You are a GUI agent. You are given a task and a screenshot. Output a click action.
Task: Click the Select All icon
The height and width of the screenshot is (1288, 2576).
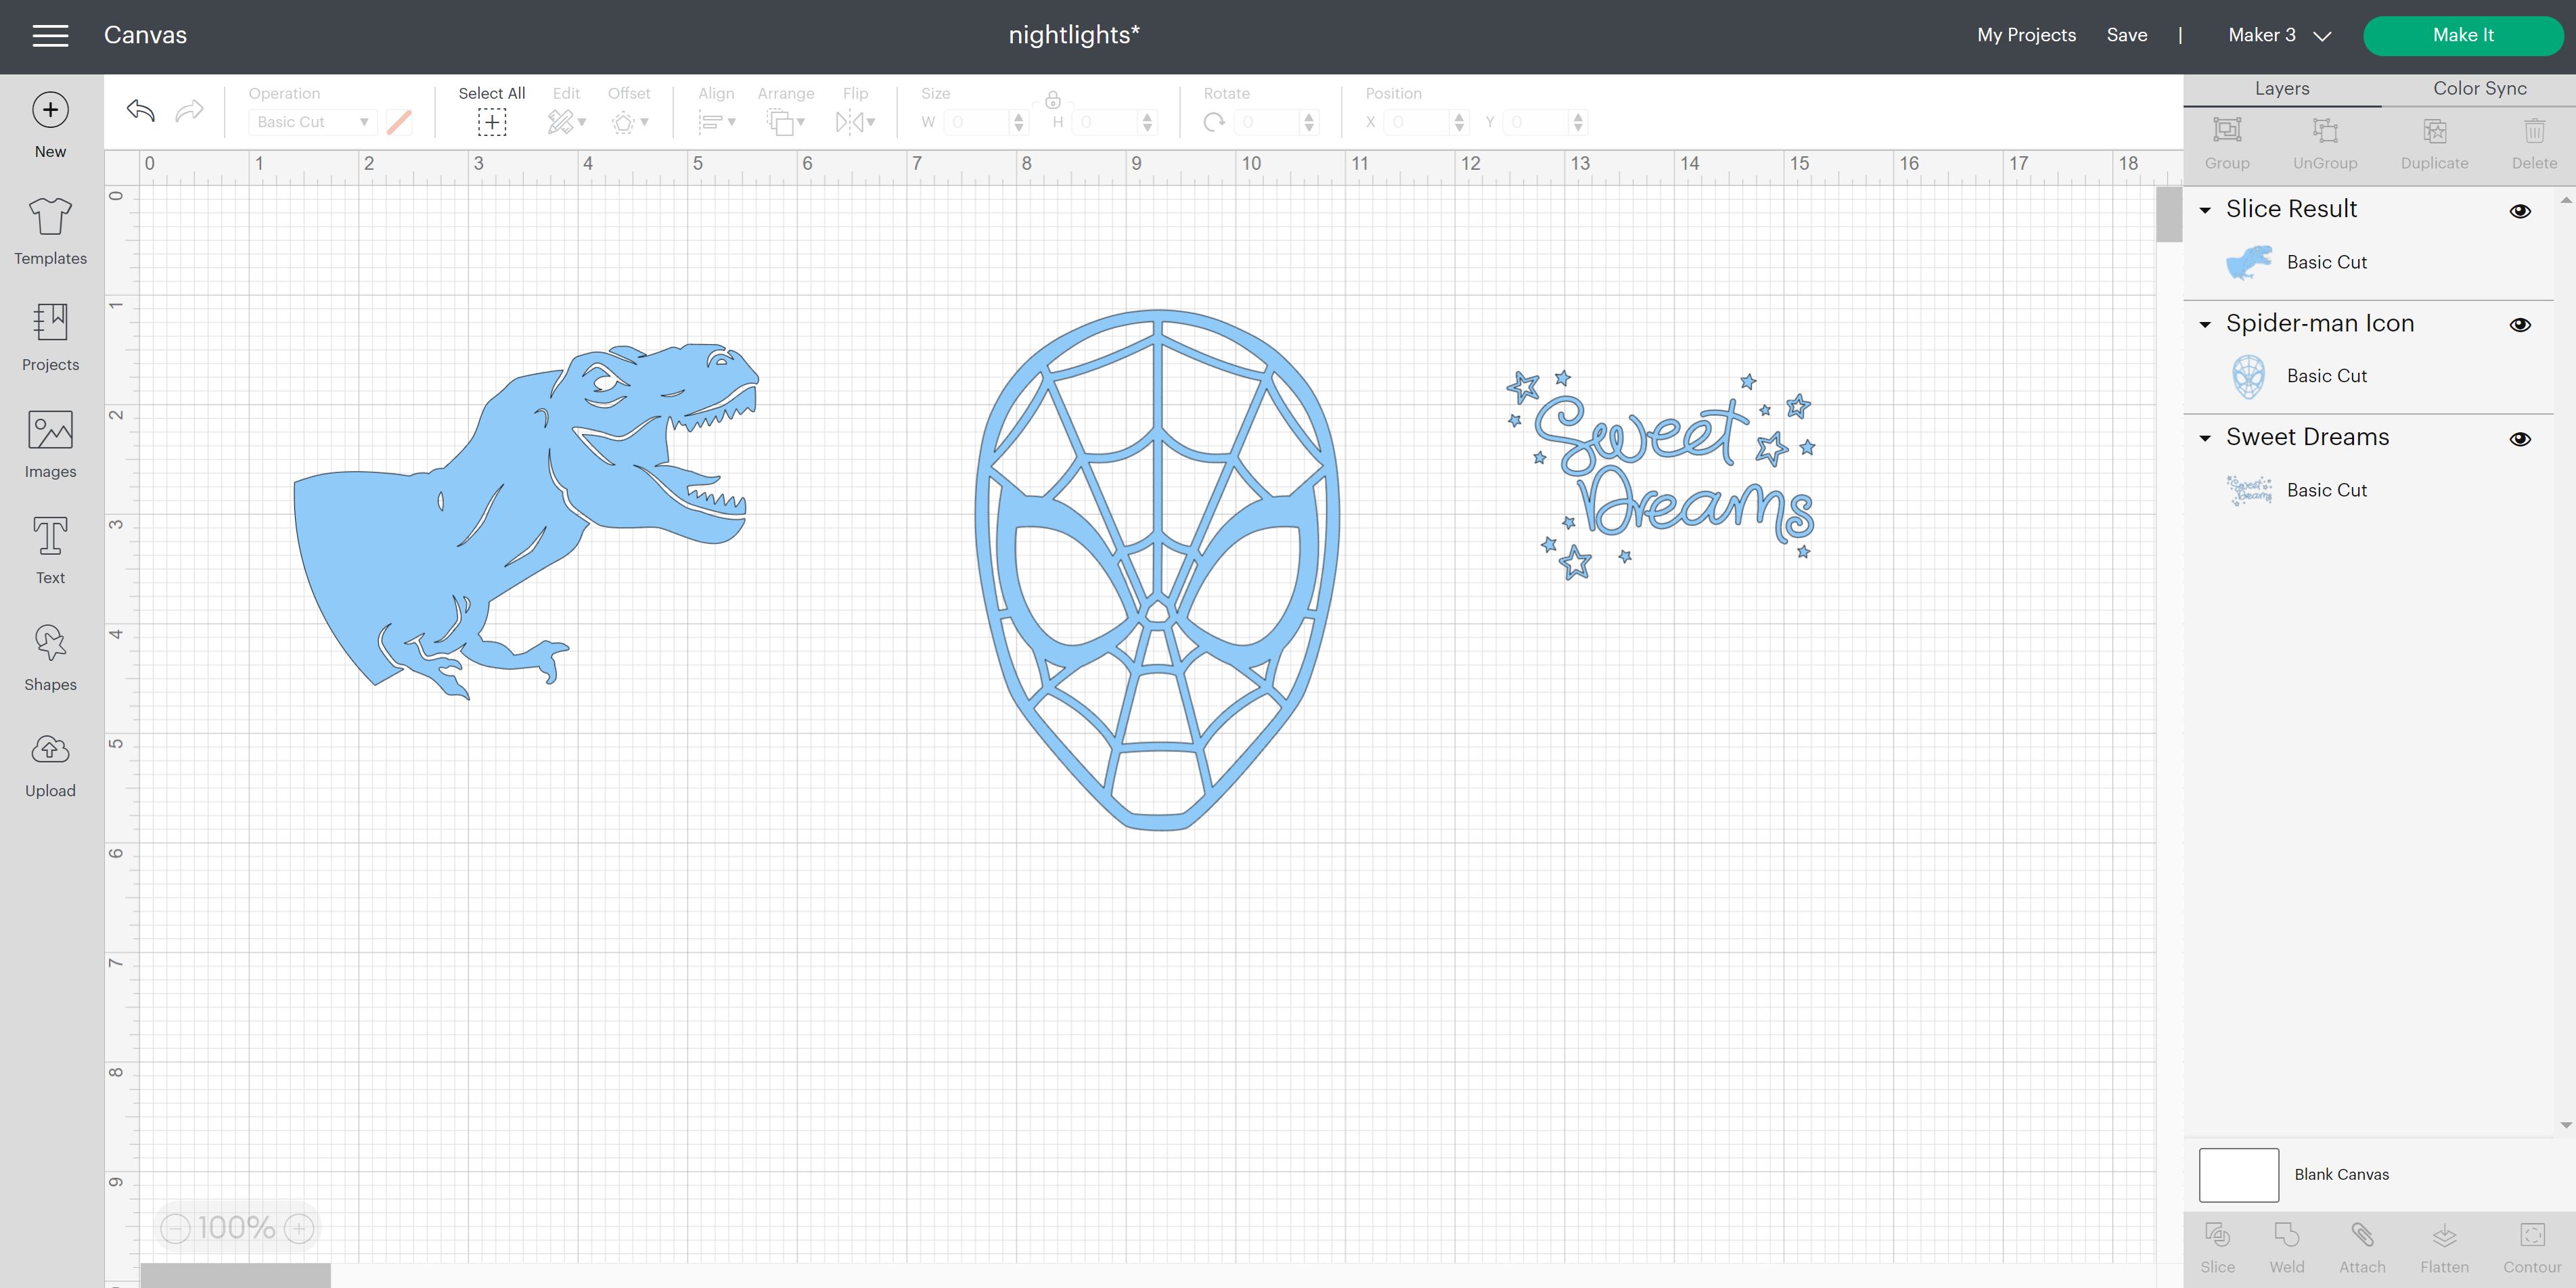tap(491, 122)
